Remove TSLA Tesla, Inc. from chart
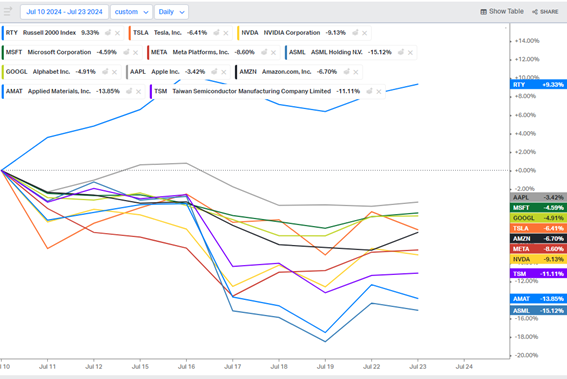This screenshot has width=567, height=379. coord(226,33)
